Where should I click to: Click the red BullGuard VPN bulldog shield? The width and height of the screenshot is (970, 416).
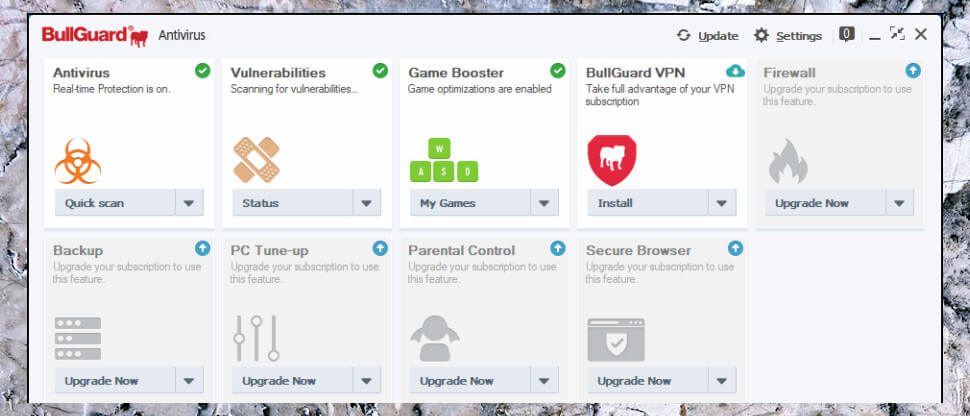[x=612, y=160]
